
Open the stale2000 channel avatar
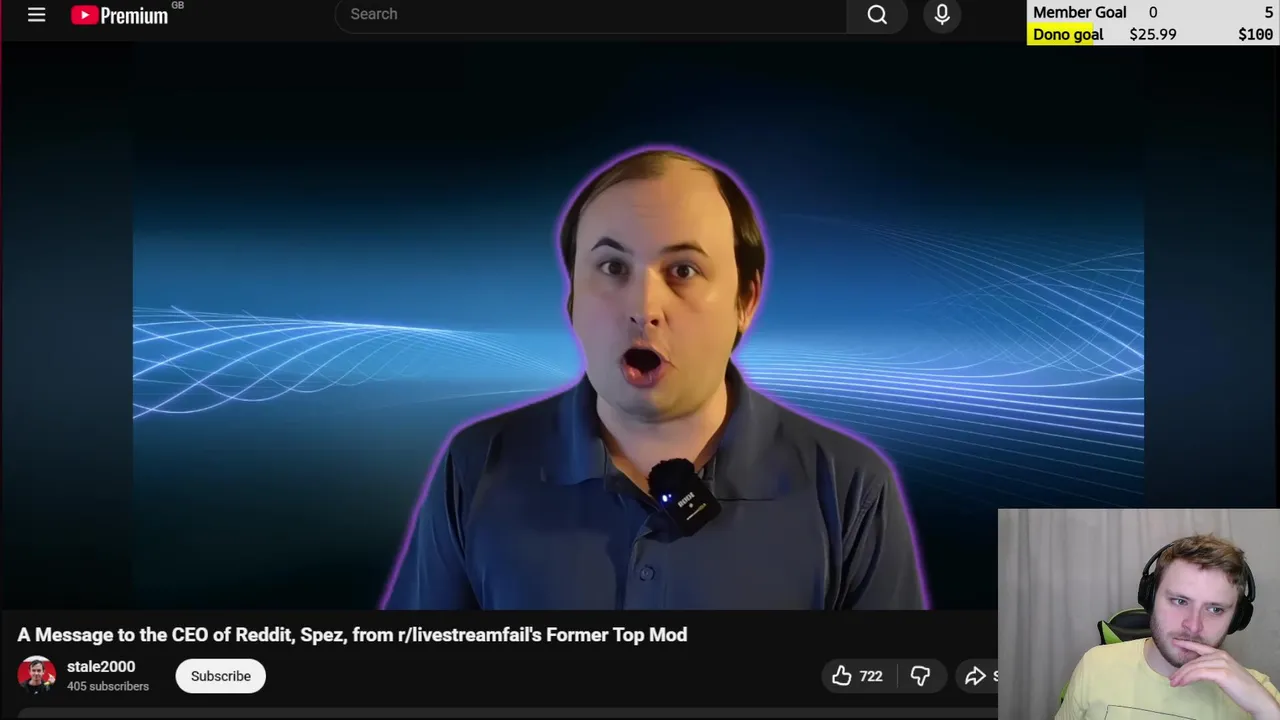pos(37,676)
